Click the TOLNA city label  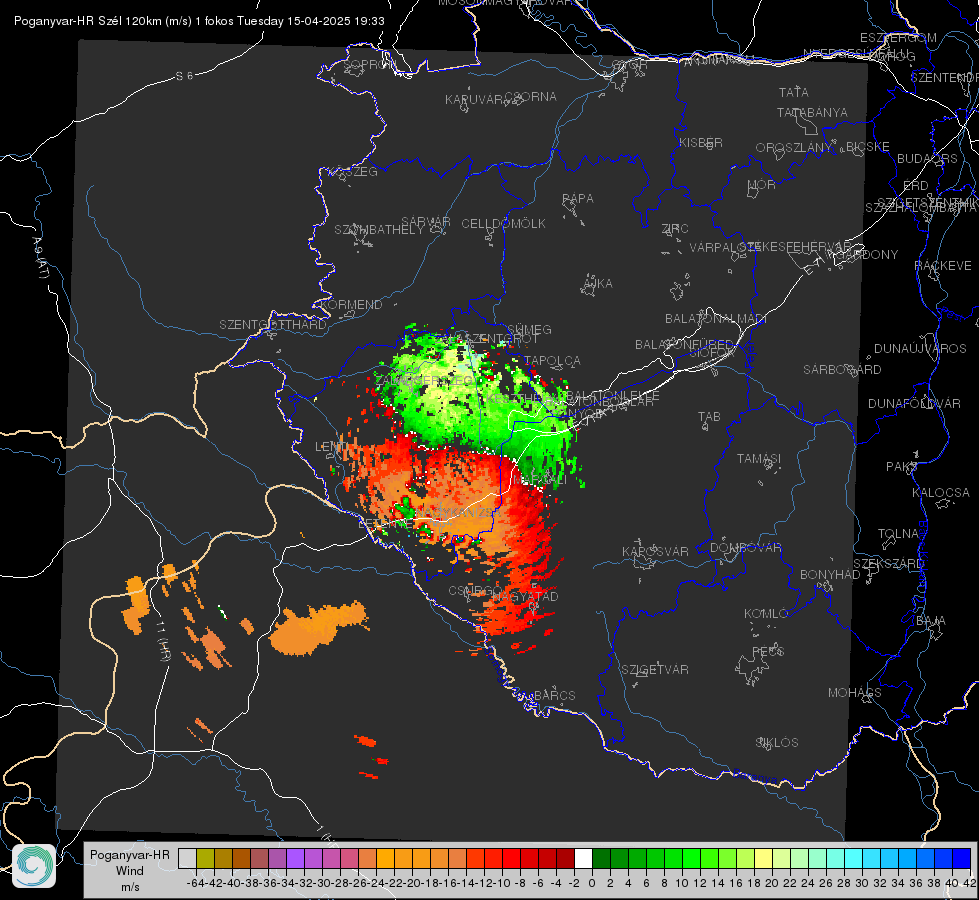pyautogui.click(x=899, y=534)
